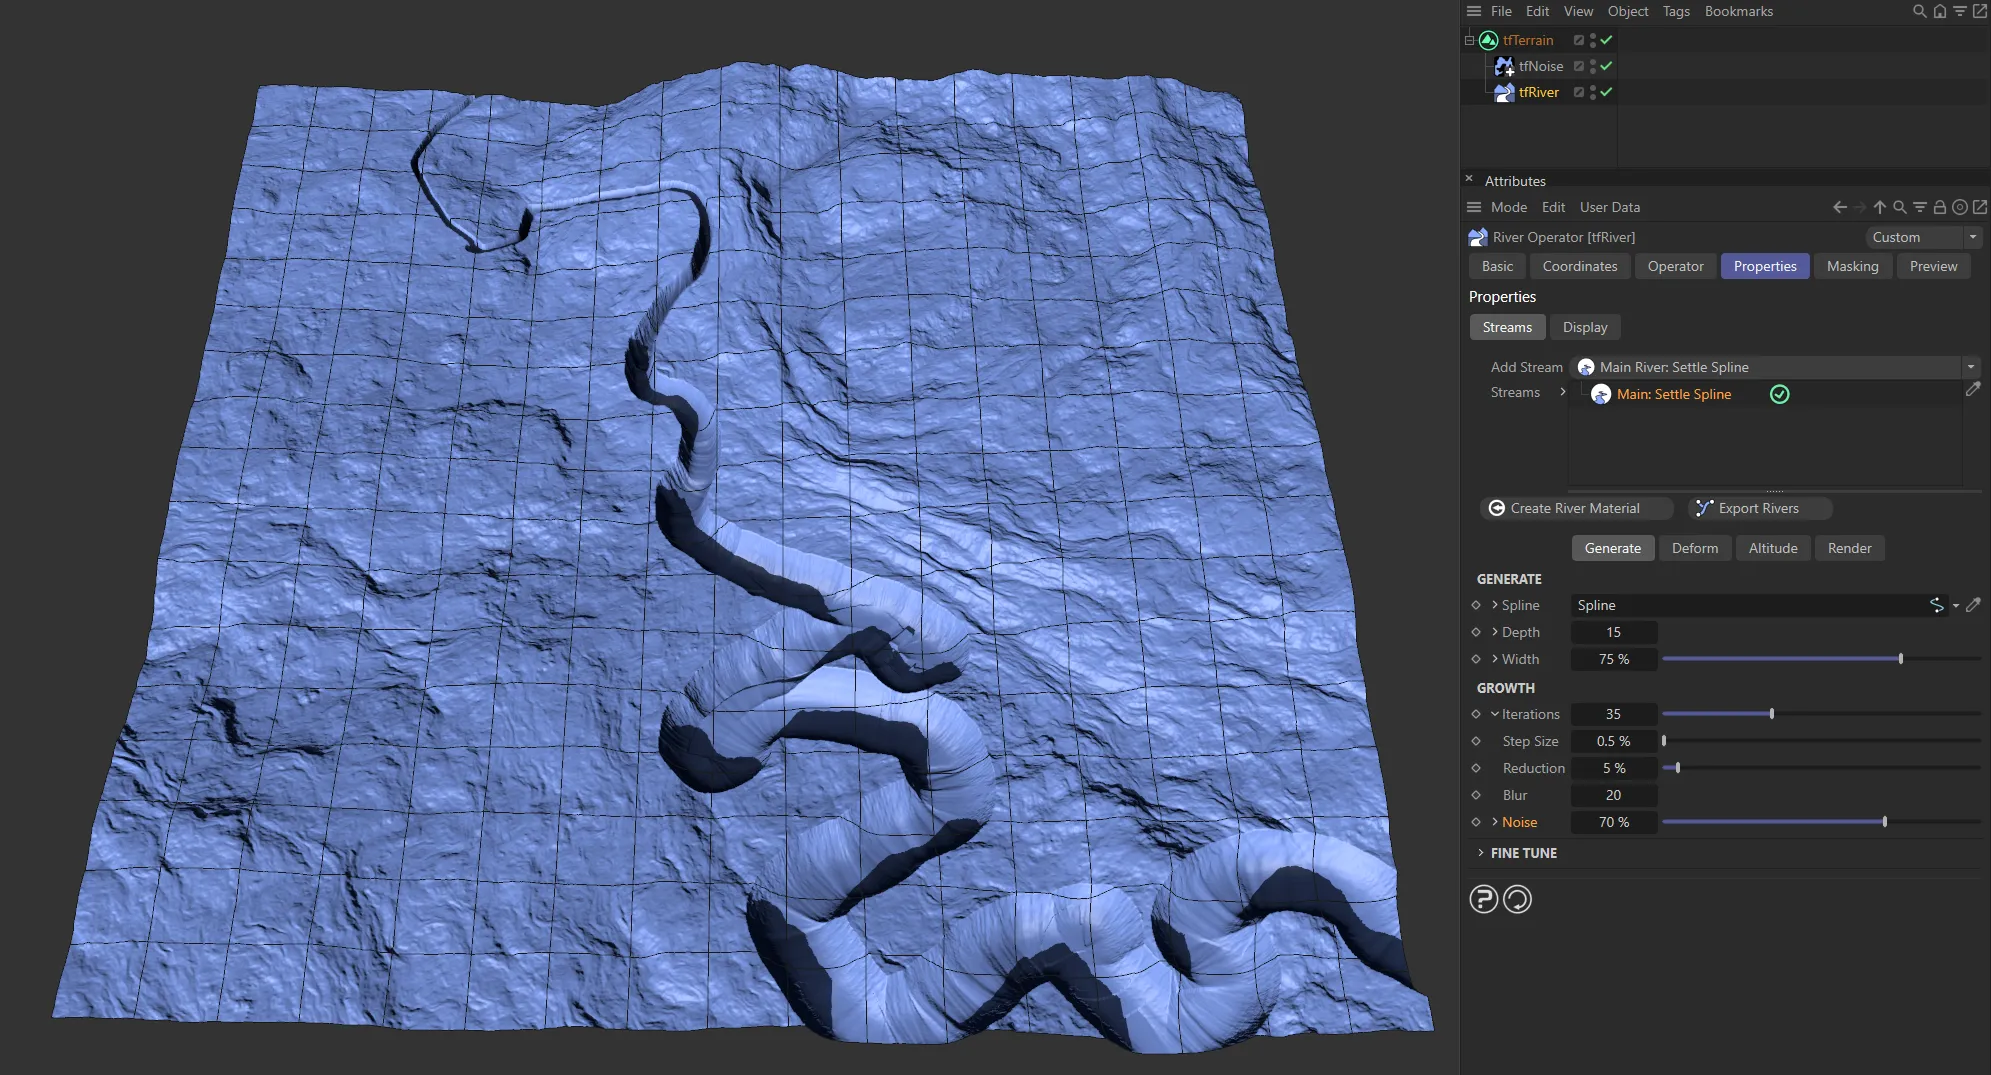Click the Export Rivers button
Screen dimensions: 1991x1075
(1757, 508)
